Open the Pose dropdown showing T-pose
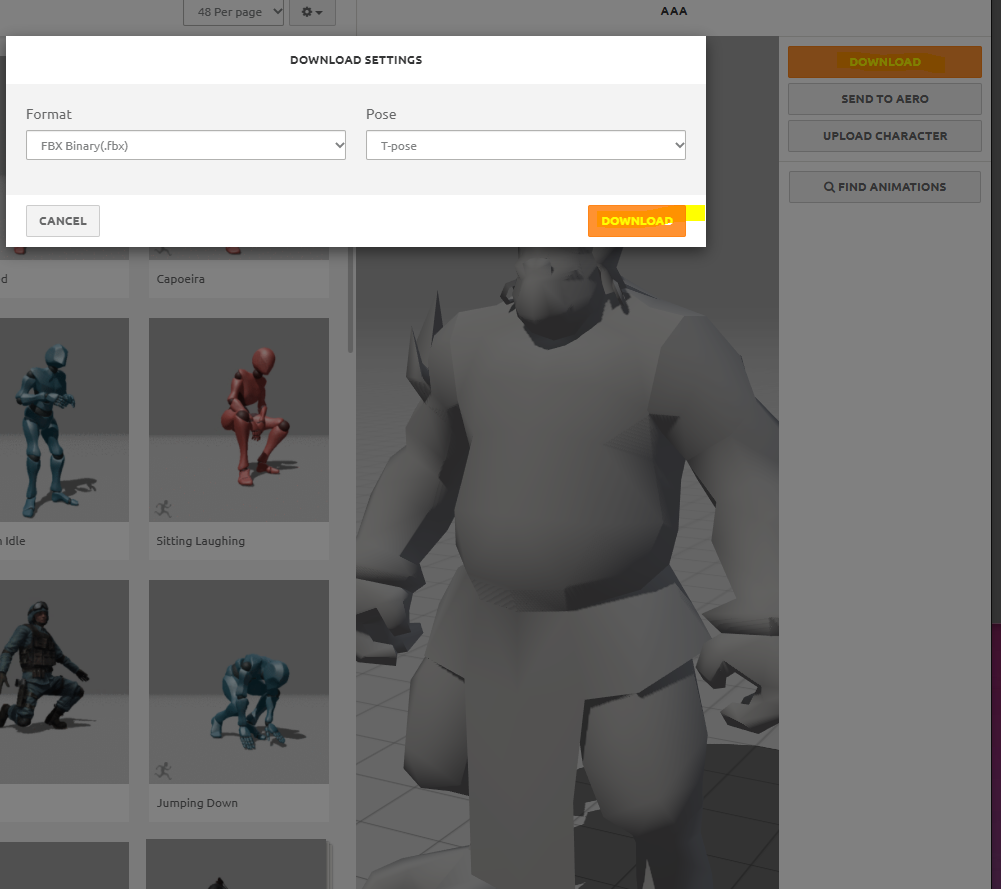 (525, 145)
